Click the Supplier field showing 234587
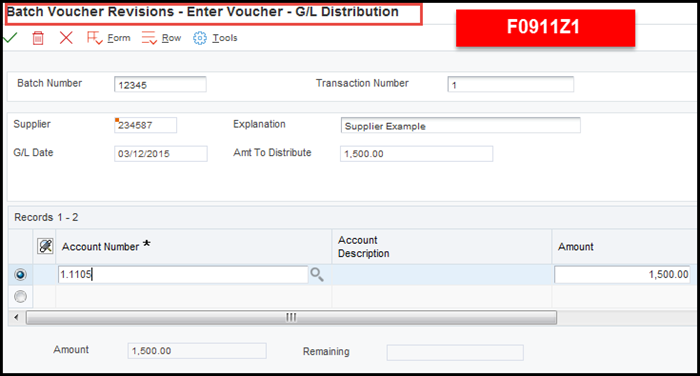700x376 pixels. click(x=146, y=125)
